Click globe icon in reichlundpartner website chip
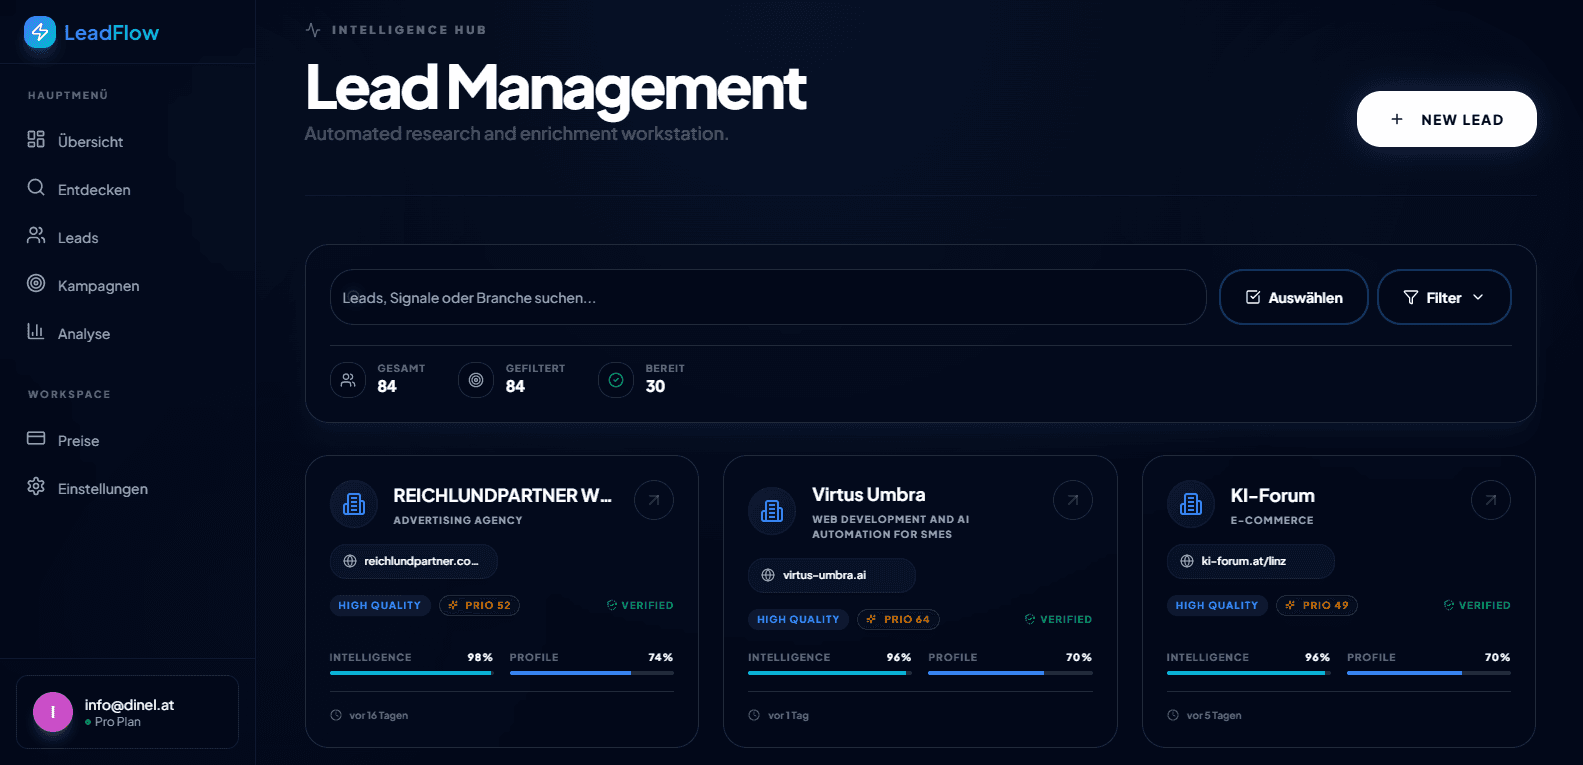Viewport: 1583px width, 765px height. coord(350,561)
